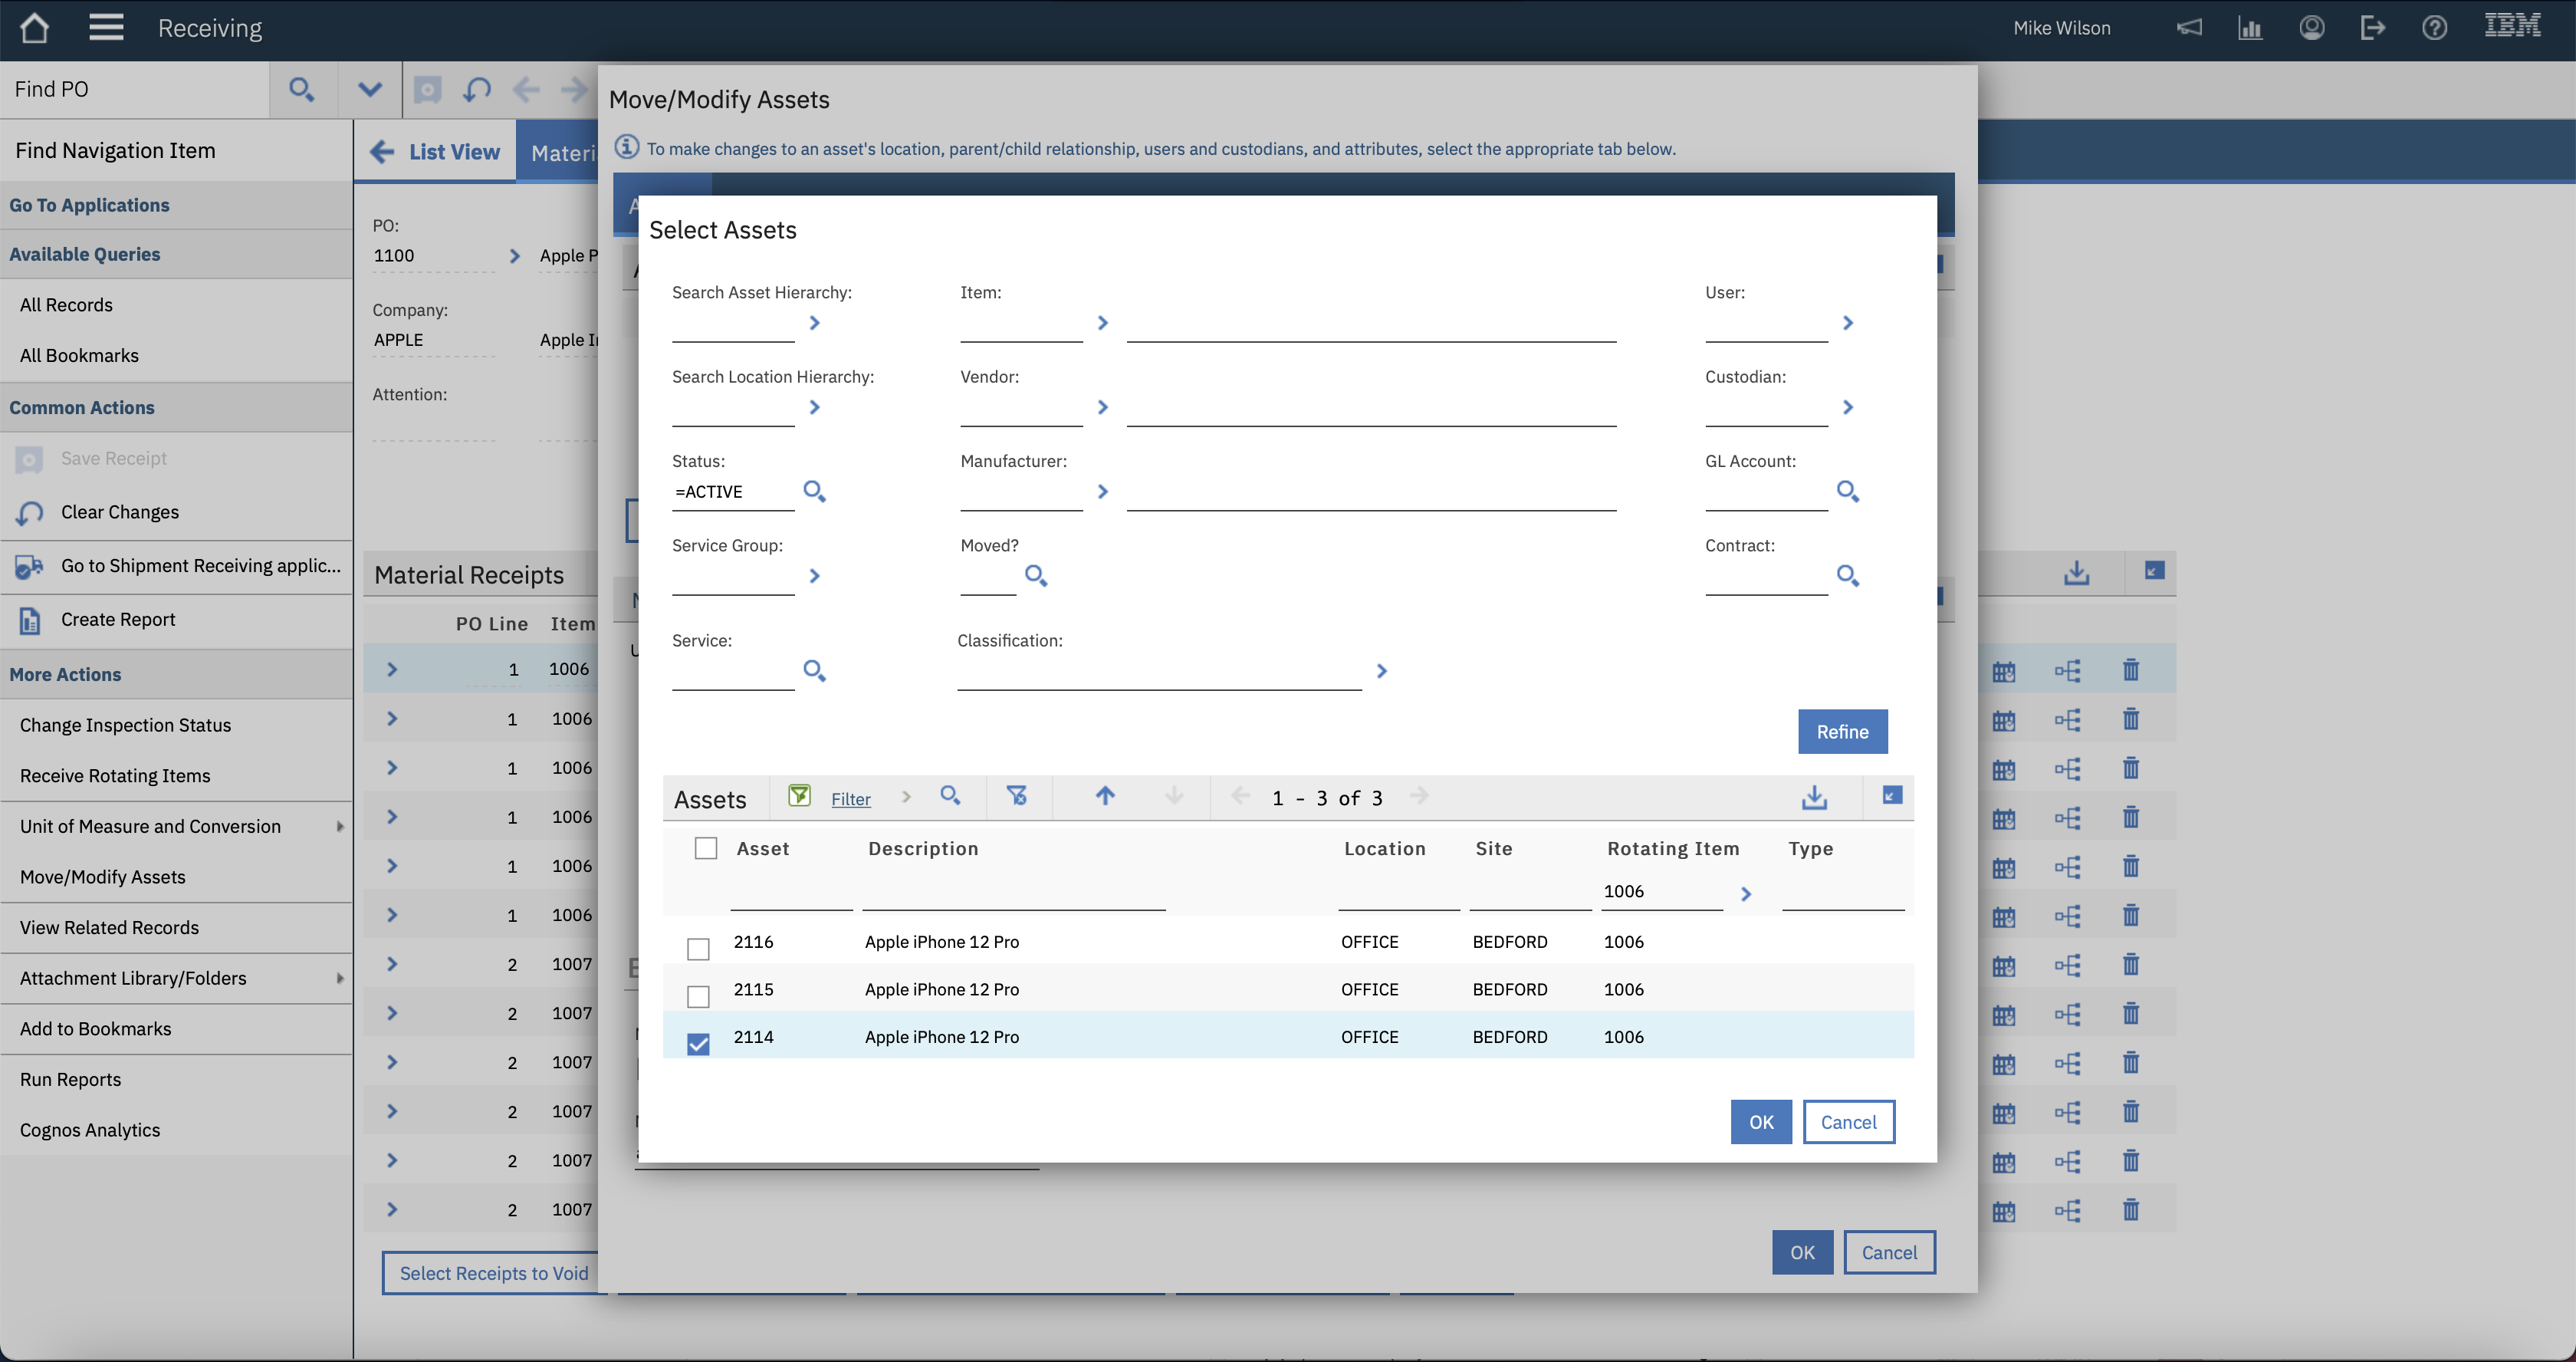Click the Home icon in the top bar
The image size is (2576, 1362).
tap(34, 28)
